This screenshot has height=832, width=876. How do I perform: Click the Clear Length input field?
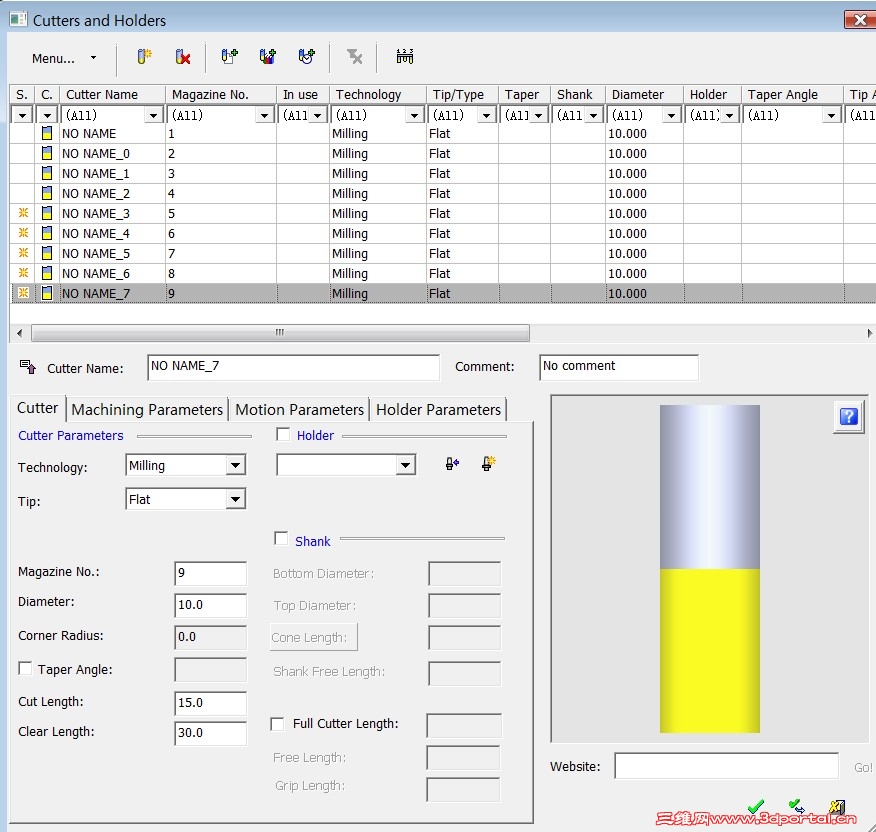tap(211, 733)
